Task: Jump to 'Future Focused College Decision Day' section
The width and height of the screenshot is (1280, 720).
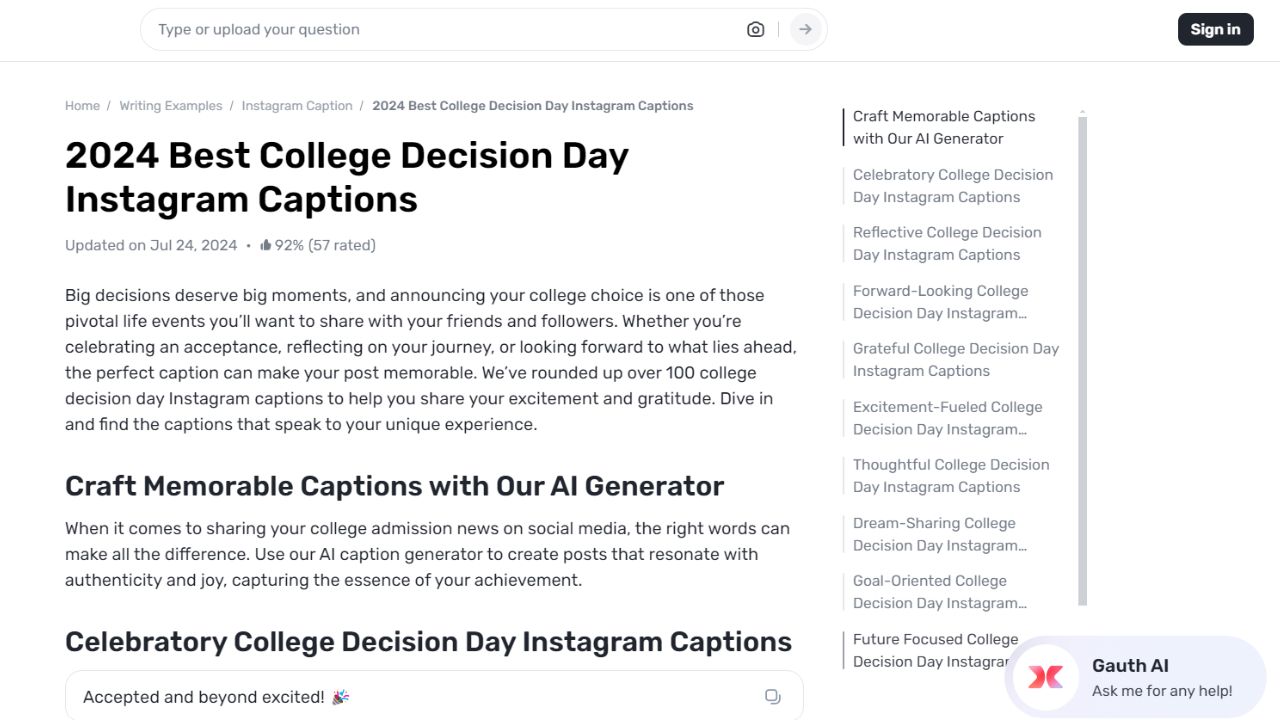Action: (935, 650)
